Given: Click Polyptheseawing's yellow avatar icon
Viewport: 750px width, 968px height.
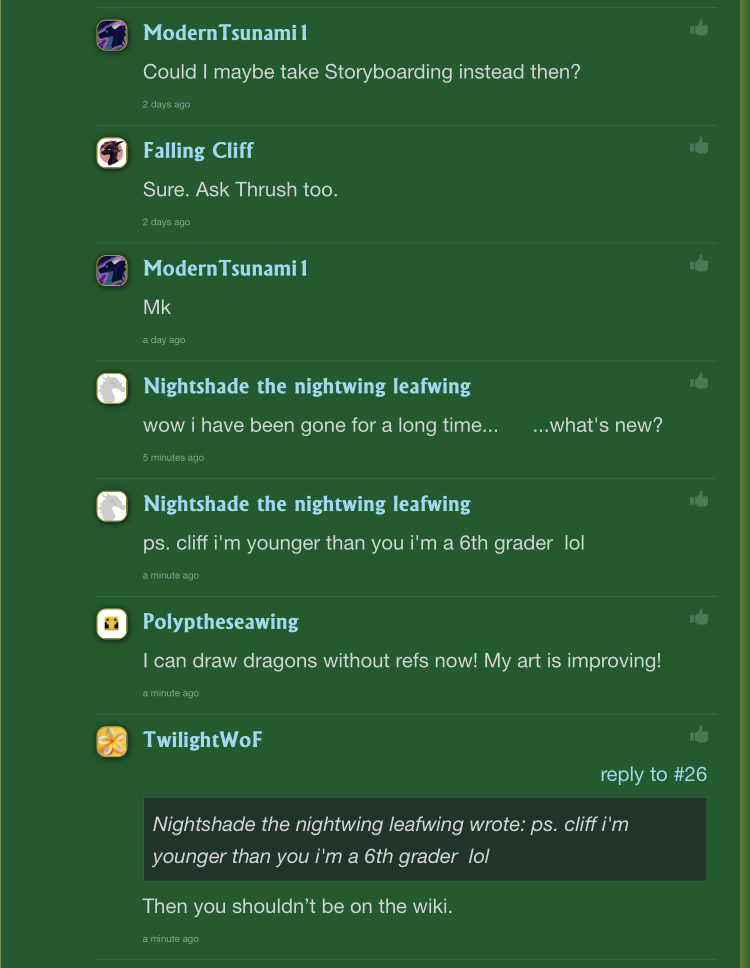Looking at the screenshot, I should [x=112, y=624].
